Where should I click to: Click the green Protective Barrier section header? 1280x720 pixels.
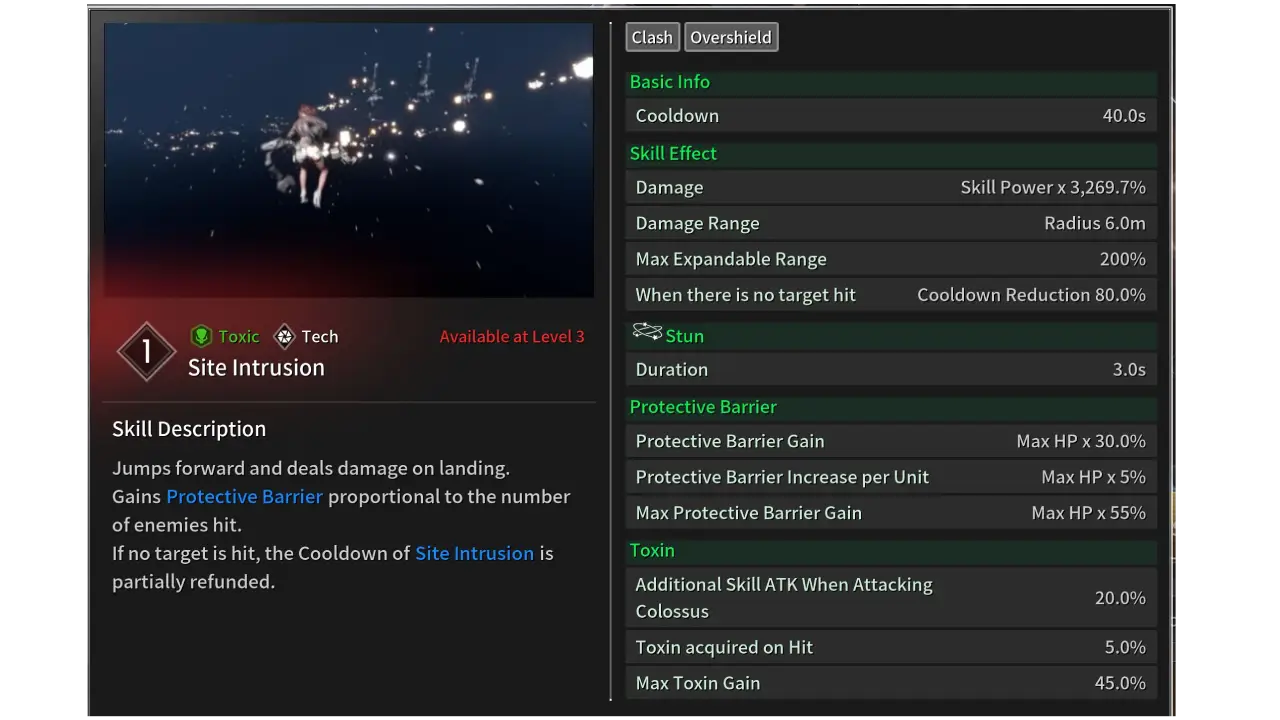[703, 407]
